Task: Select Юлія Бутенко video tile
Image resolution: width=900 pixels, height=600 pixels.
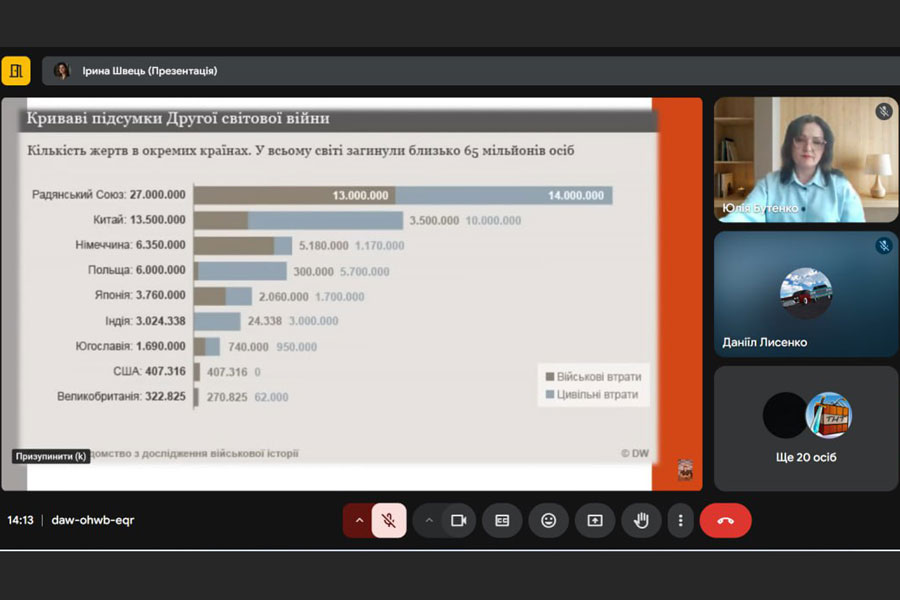Action: point(806,160)
